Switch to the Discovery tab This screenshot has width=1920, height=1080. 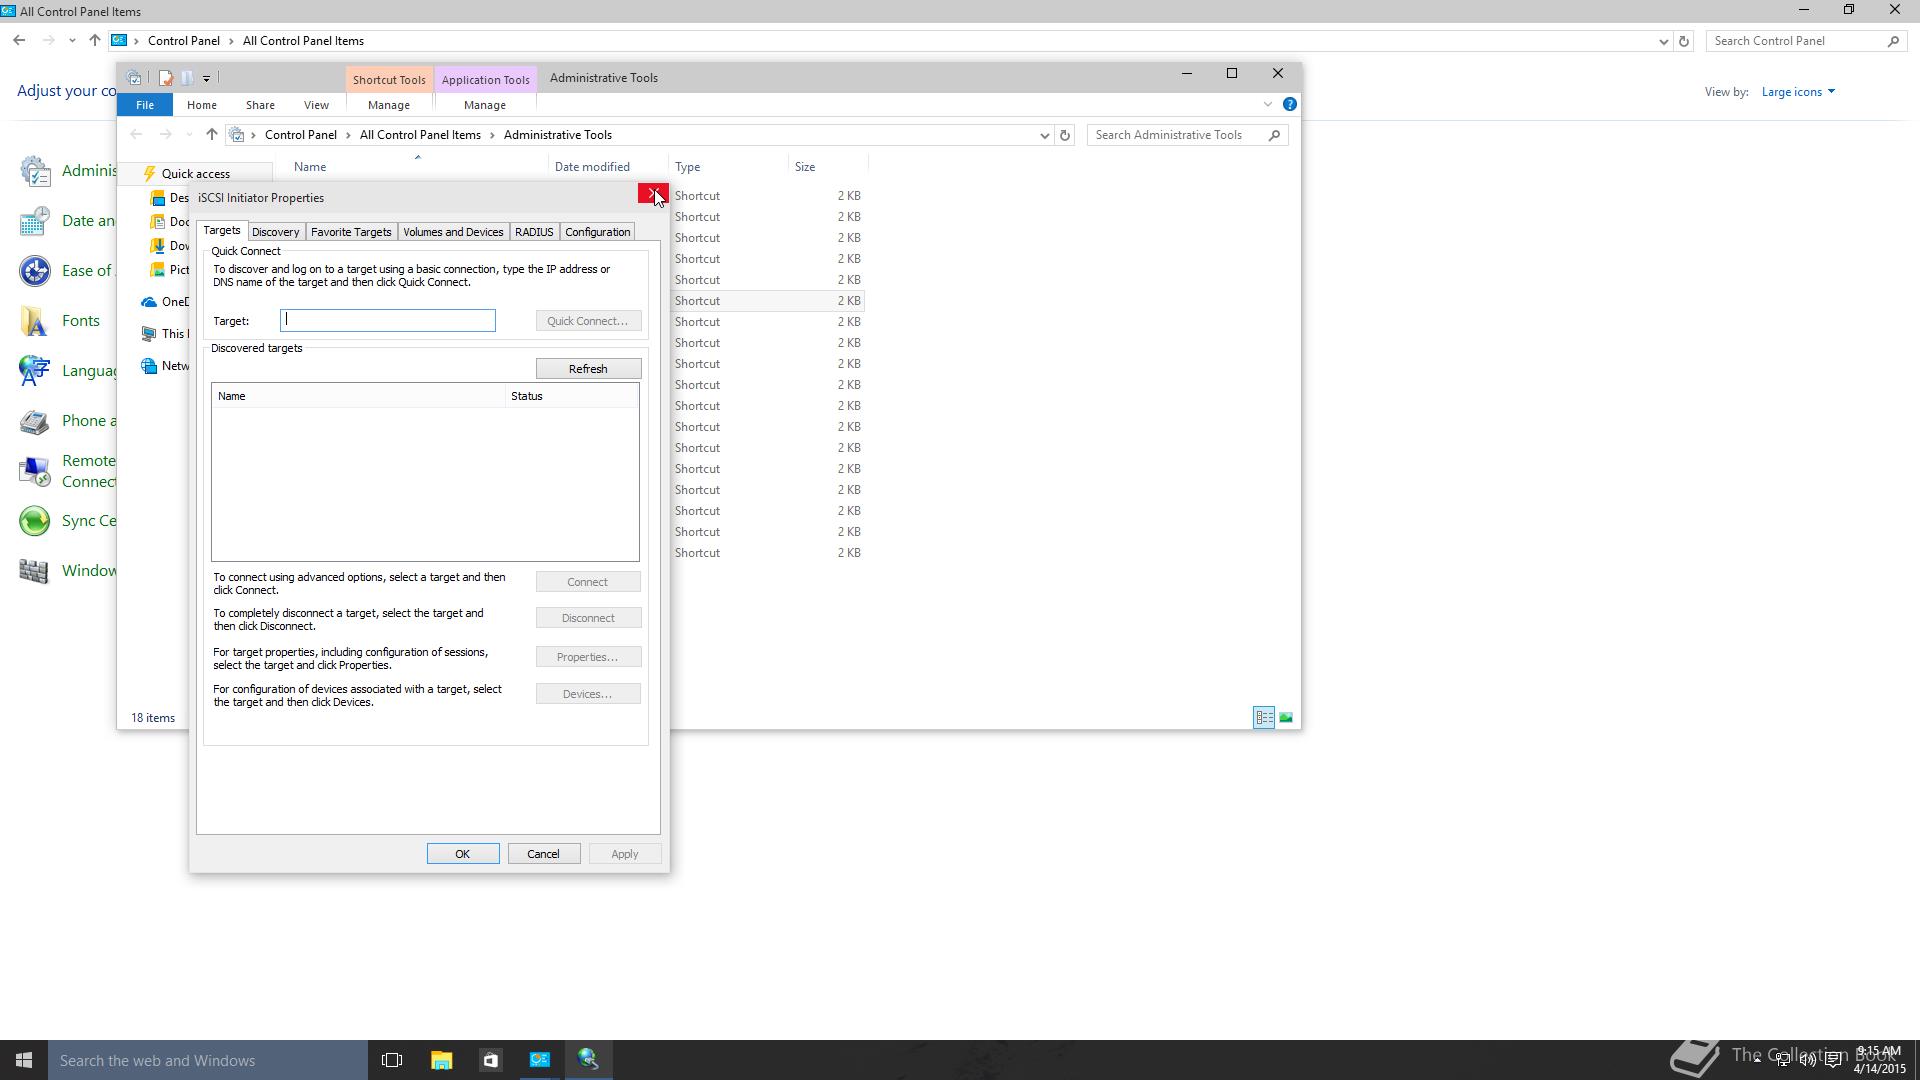pos(275,232)
